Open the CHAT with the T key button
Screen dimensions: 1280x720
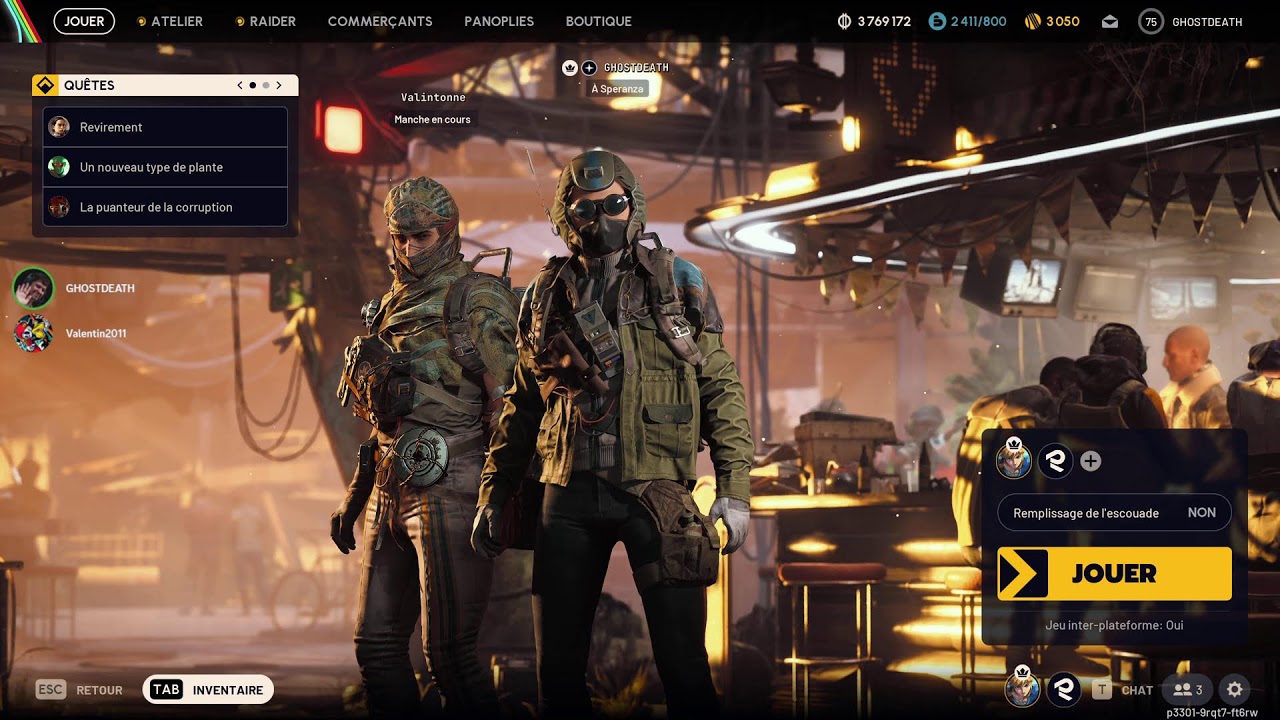click(1123, 690)
